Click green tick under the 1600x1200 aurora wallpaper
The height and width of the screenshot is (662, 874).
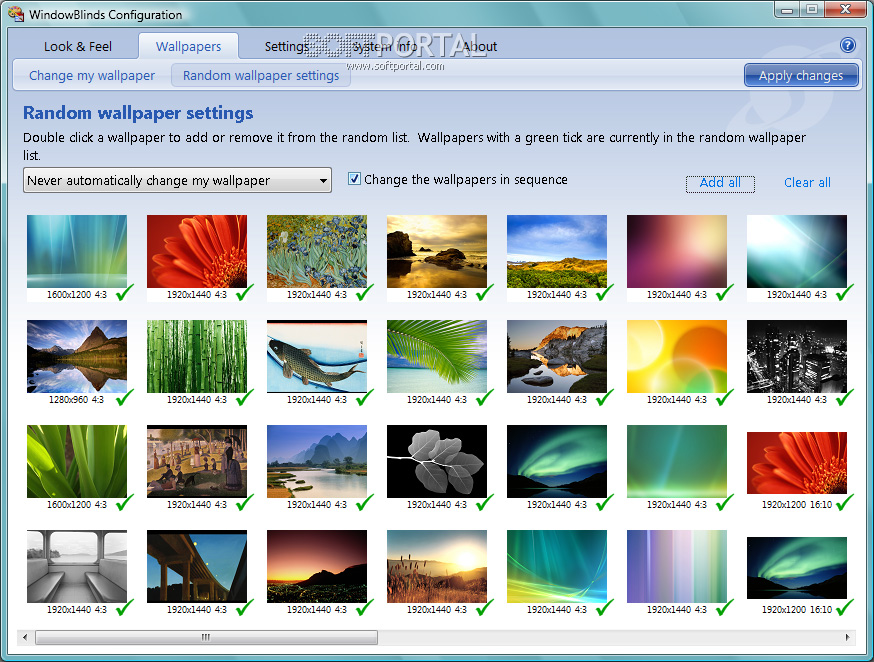click(x=124, y=293)
